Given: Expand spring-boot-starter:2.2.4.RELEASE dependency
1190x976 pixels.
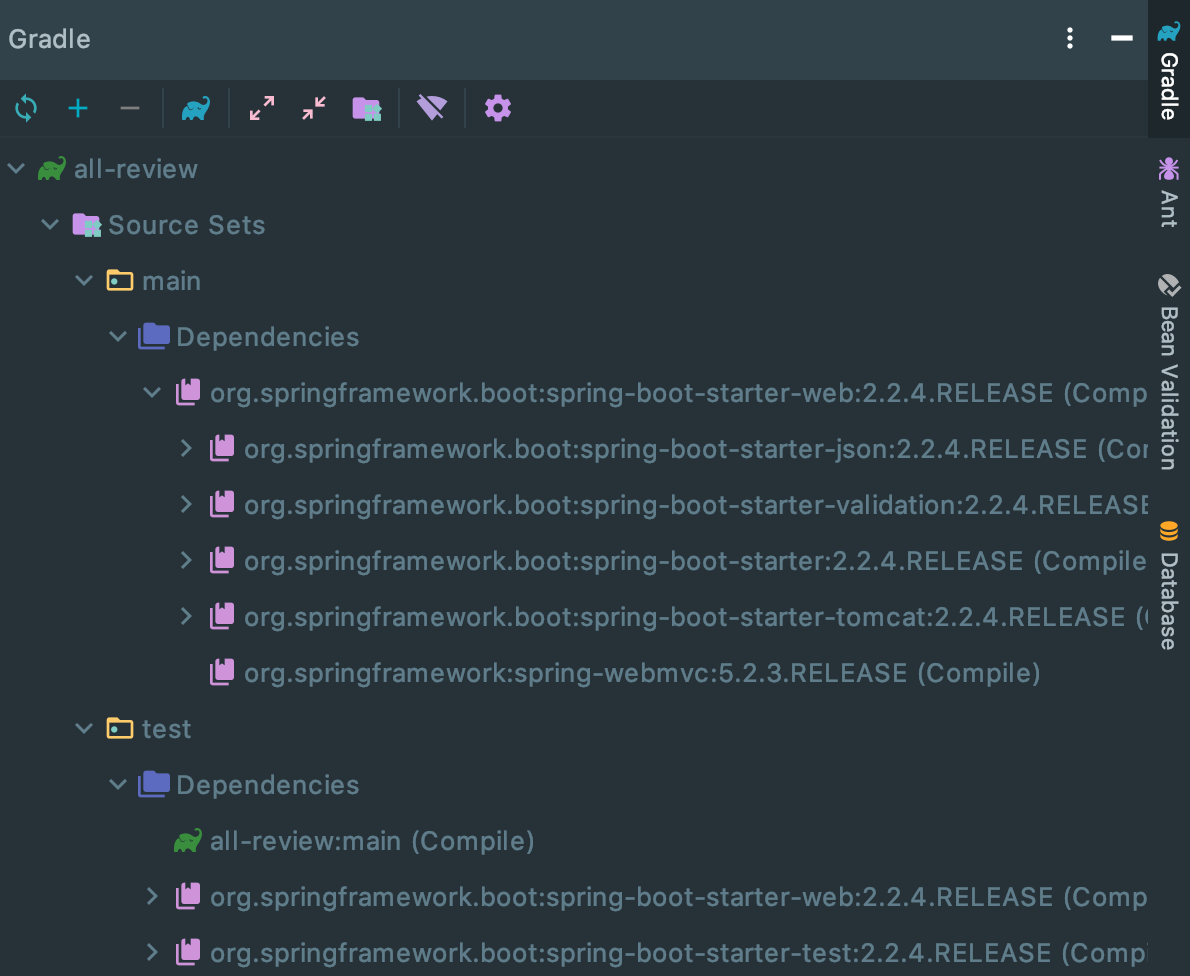Looking at the screenshot, I should pyautogui.click(x=186, y=561).
